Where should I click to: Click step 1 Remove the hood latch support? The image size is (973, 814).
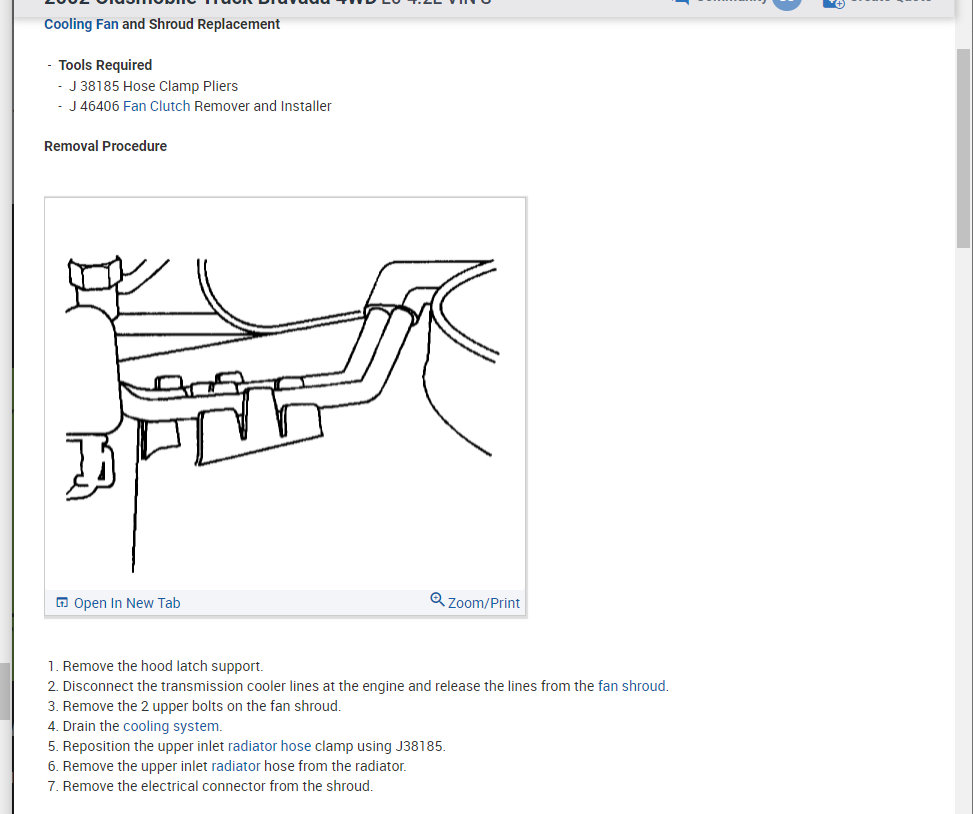click(x=163, y=666)
